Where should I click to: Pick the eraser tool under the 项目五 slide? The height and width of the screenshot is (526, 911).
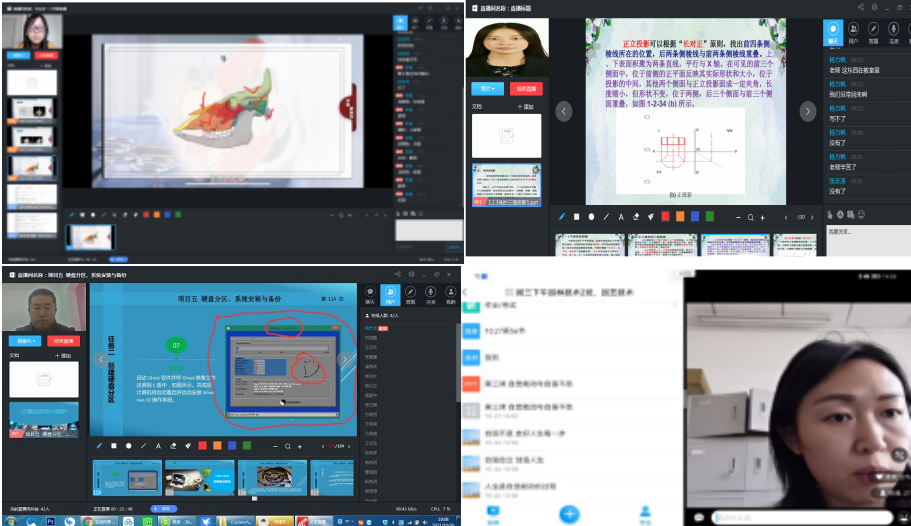(173, 445)
